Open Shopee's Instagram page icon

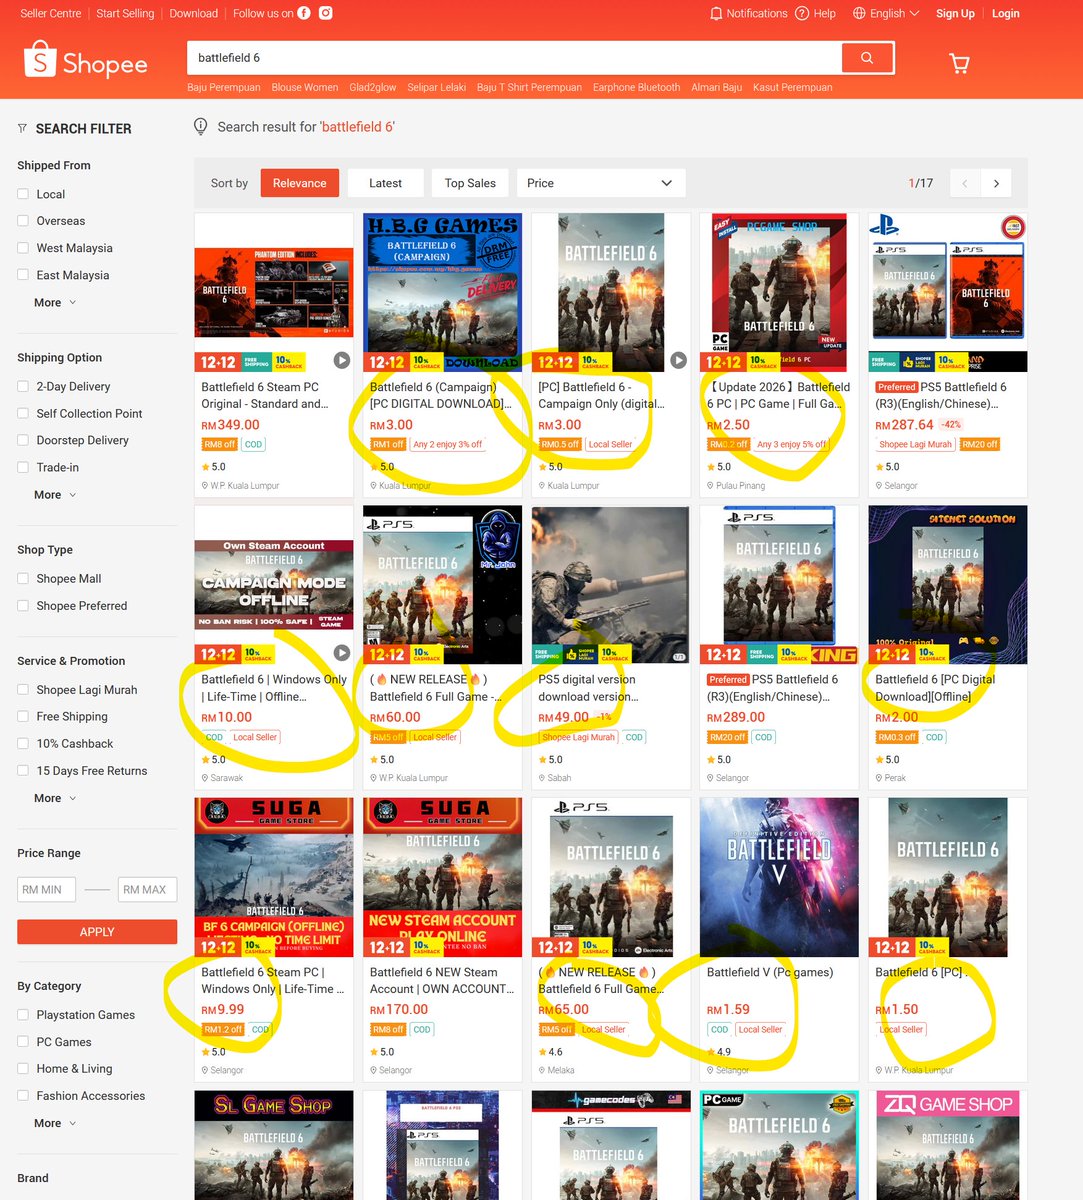[325, 13]
